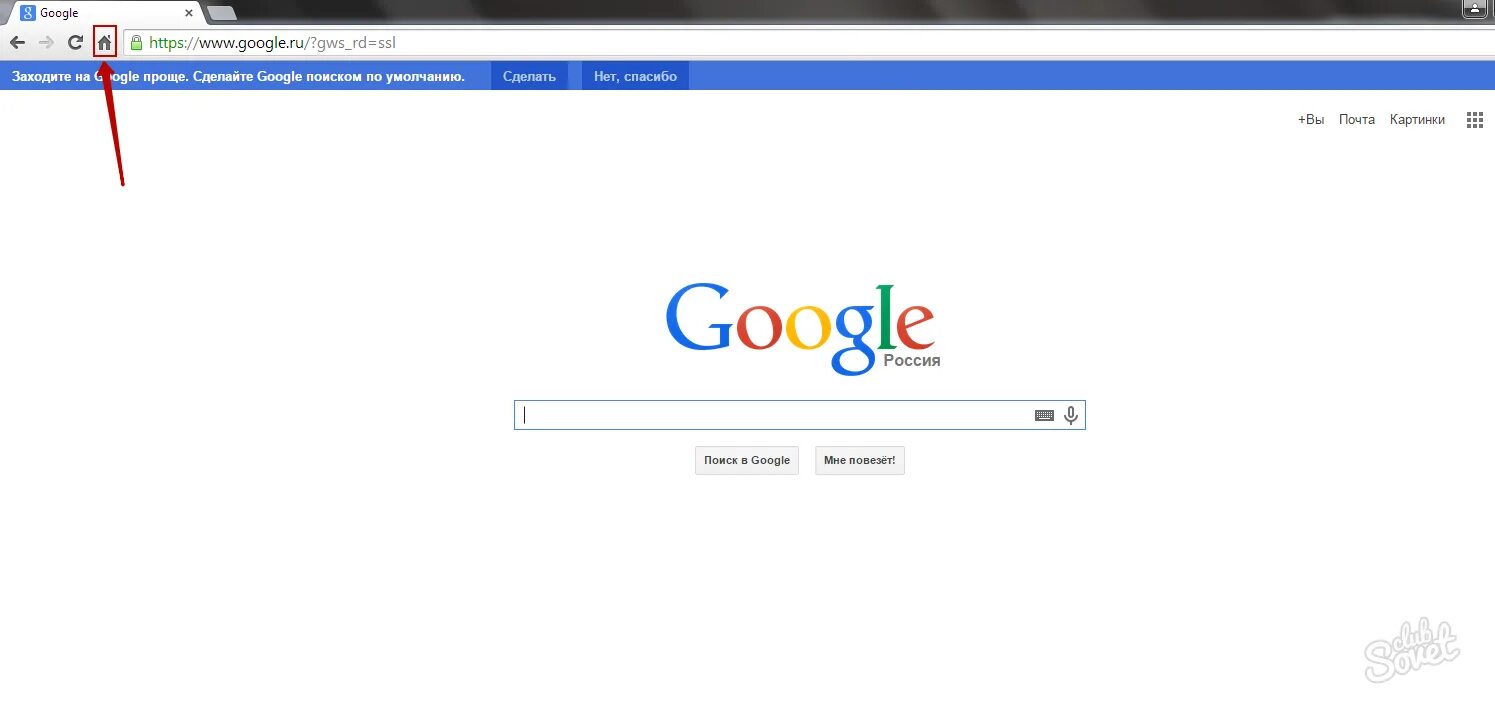Dismiss with Нет, спасибо button
The width and height of the screenshot is (1495, 719).
click(635, 76)
